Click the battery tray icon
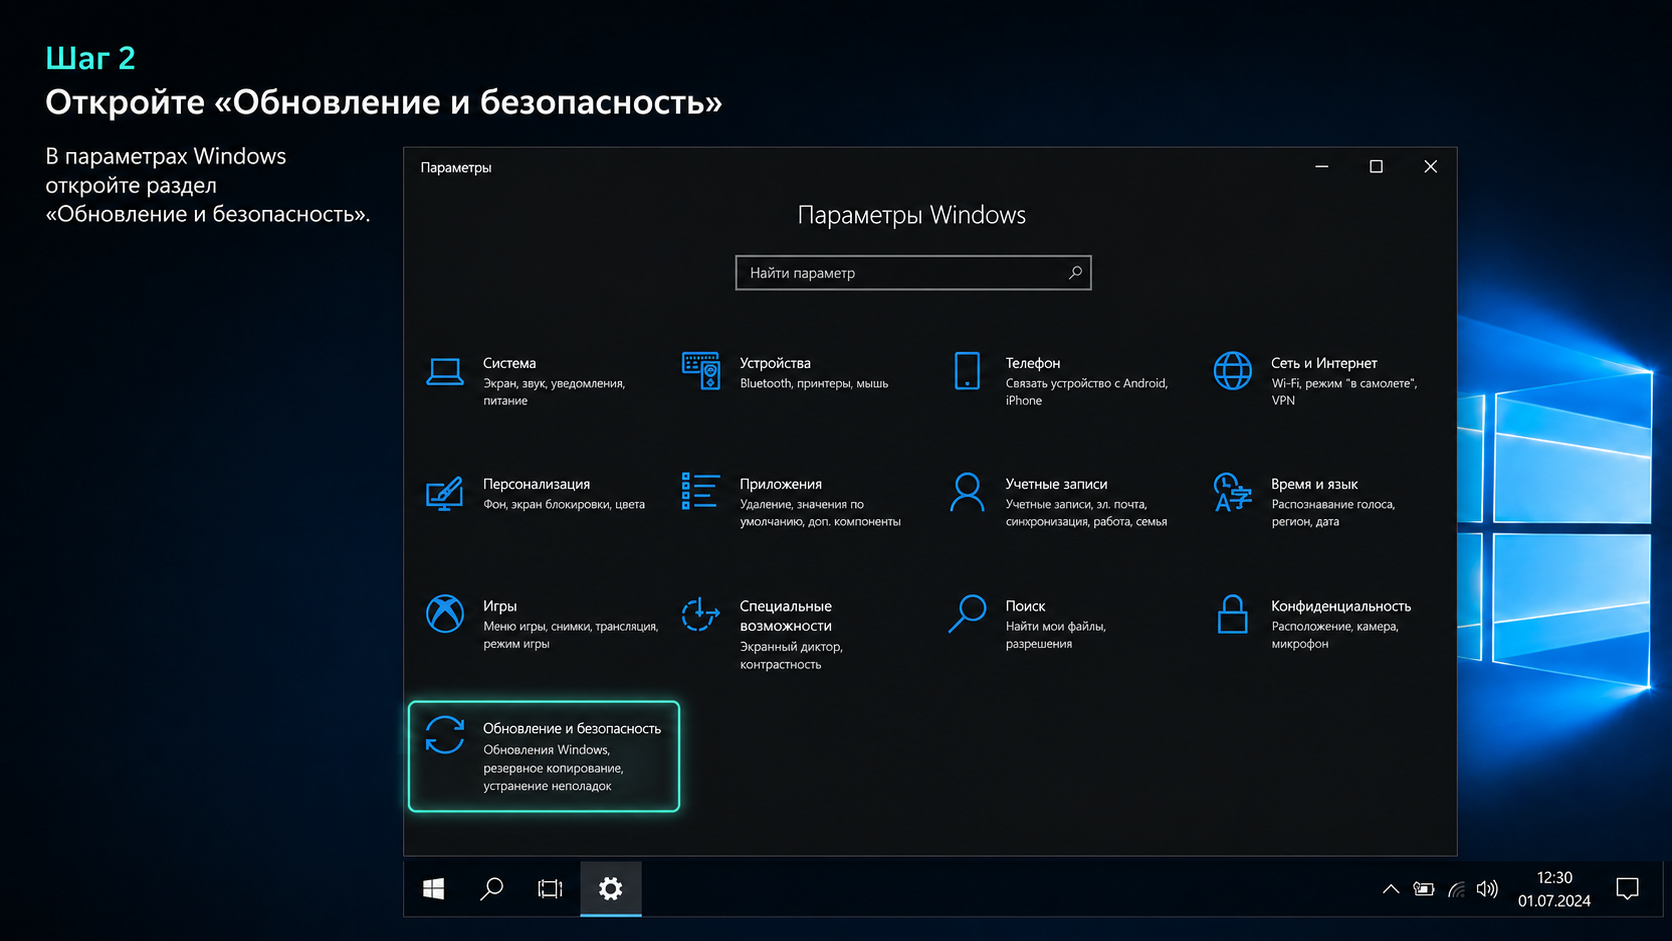Screen dimensions: 1672x941 1423,889
